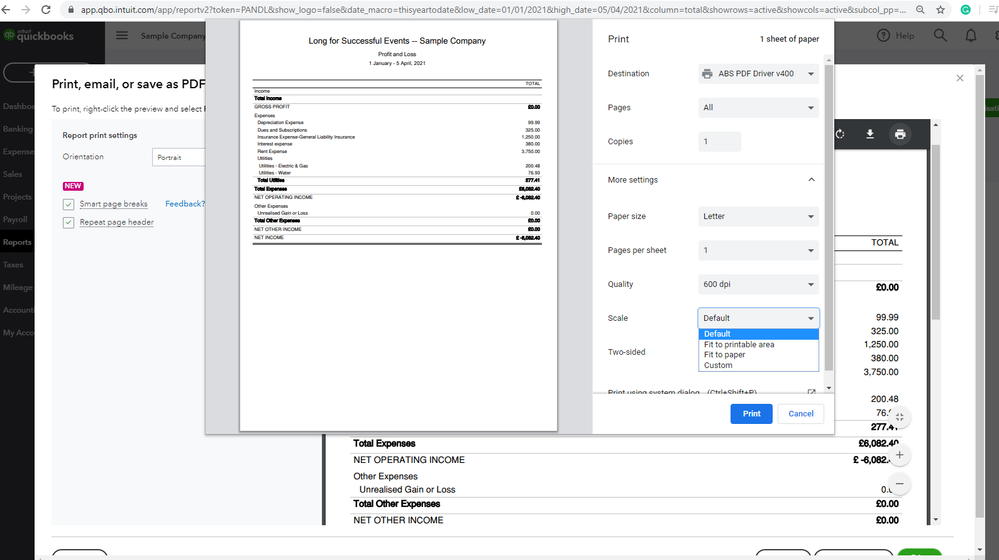Click the PDF preview vertical scrollbar
The width and height of the screenshot is (999, 560).
(935, 233)
